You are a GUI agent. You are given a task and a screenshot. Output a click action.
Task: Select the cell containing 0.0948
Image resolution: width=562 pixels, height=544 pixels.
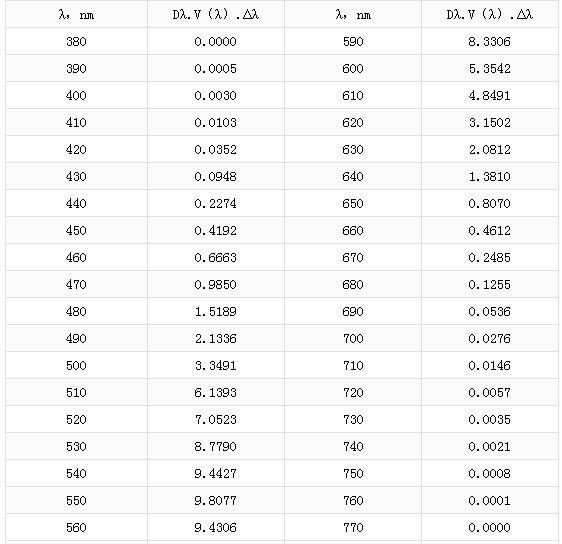click(x=215, y=176)
